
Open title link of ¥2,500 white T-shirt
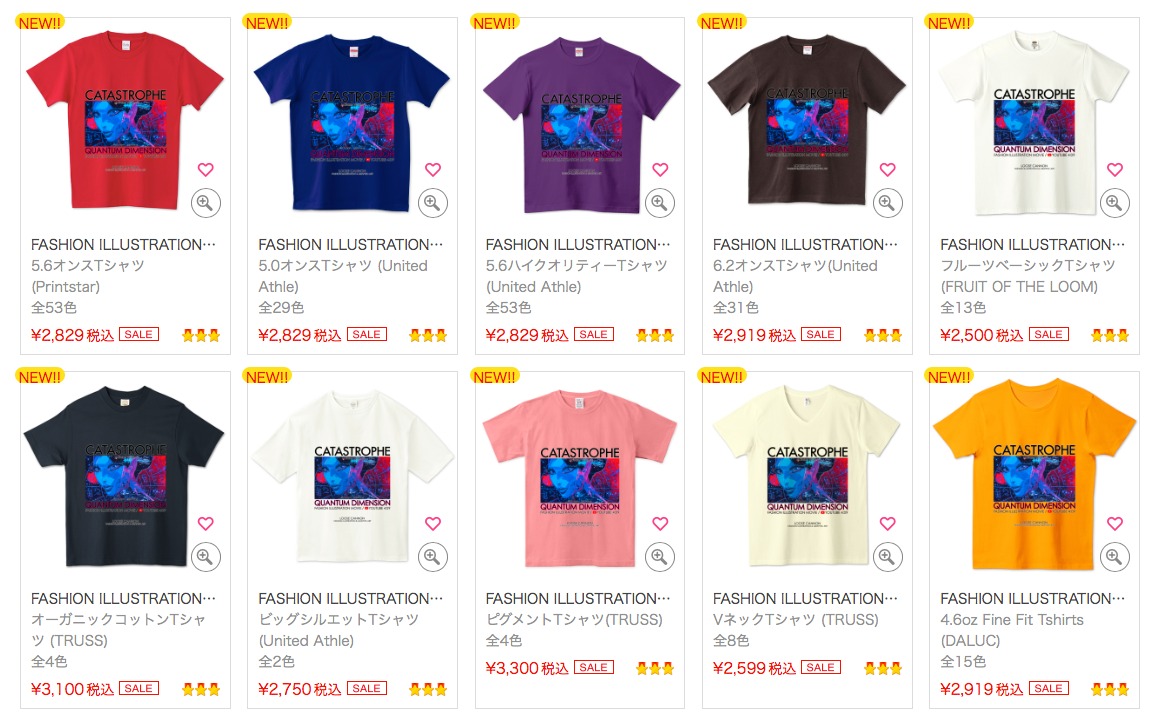(1033, 245)
